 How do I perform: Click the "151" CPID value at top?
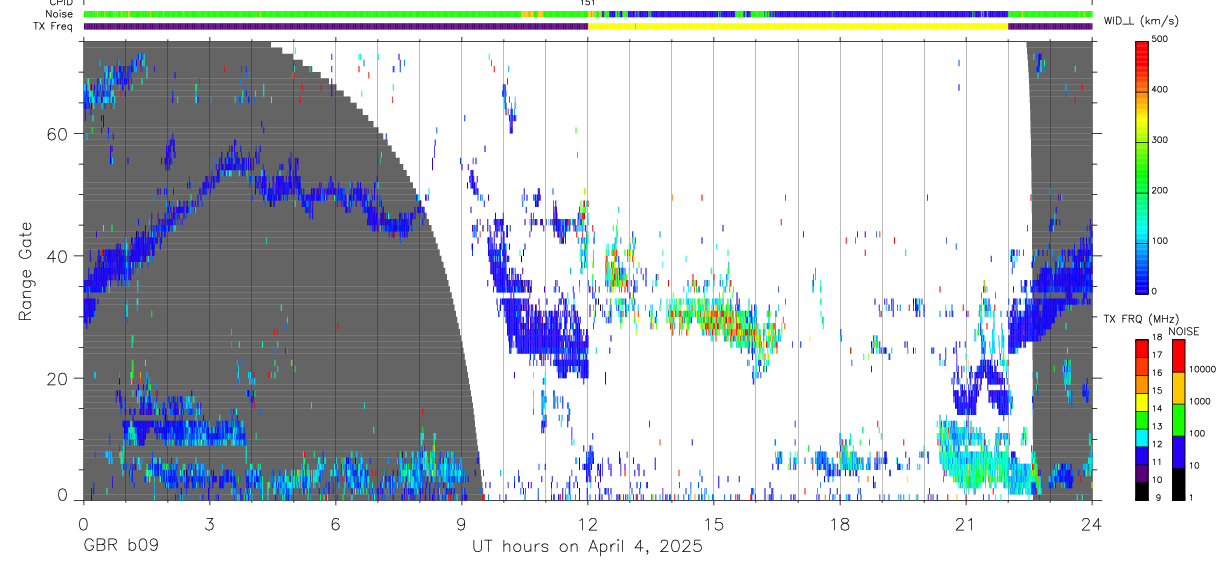pyautogui.click(x=588, y=3)
